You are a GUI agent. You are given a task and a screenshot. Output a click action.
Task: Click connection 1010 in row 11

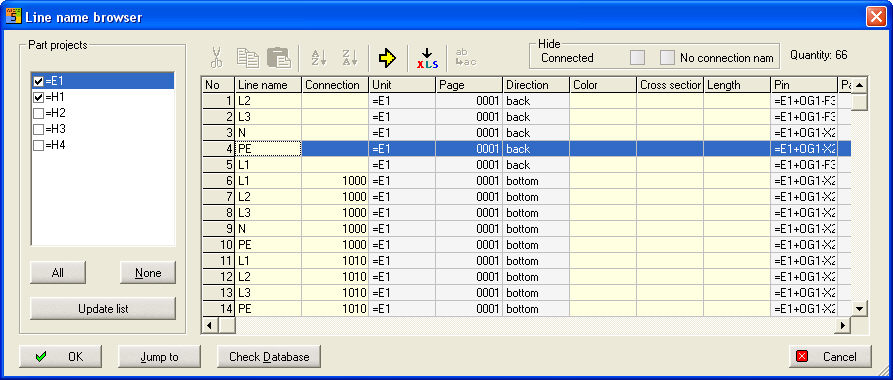click(x=335, y=260)
